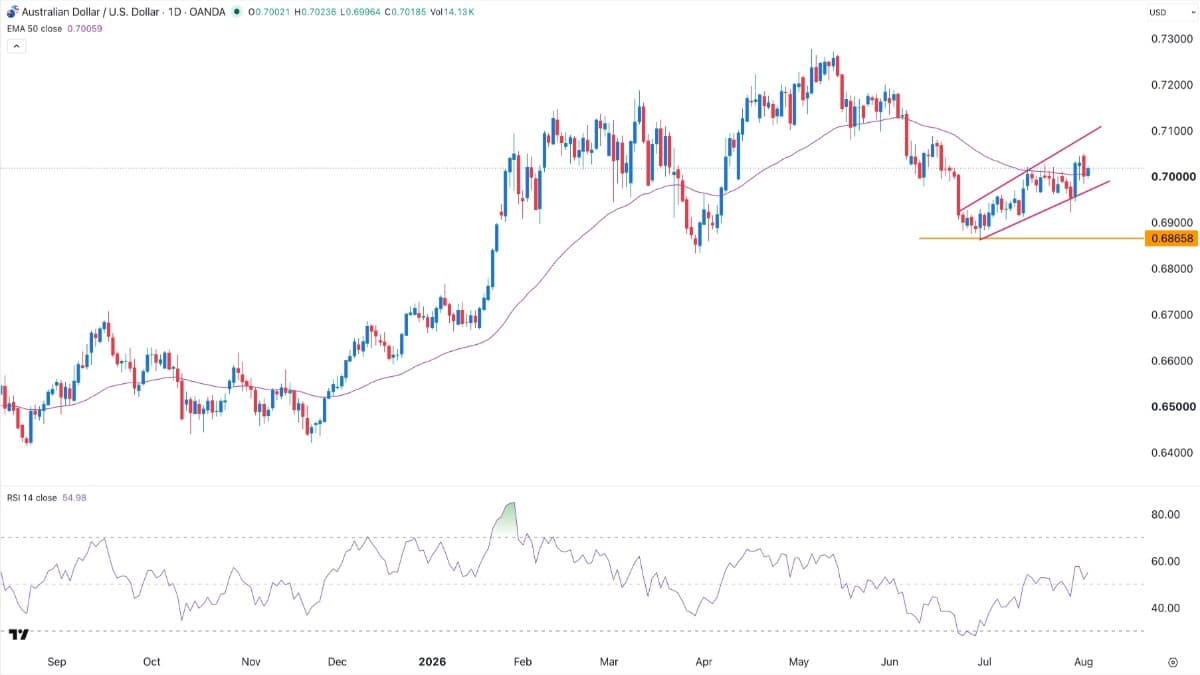This screenshot has width=1200, height=675.
Task: Click the 0.70000 price axis label
Action: pos(1172,177)
